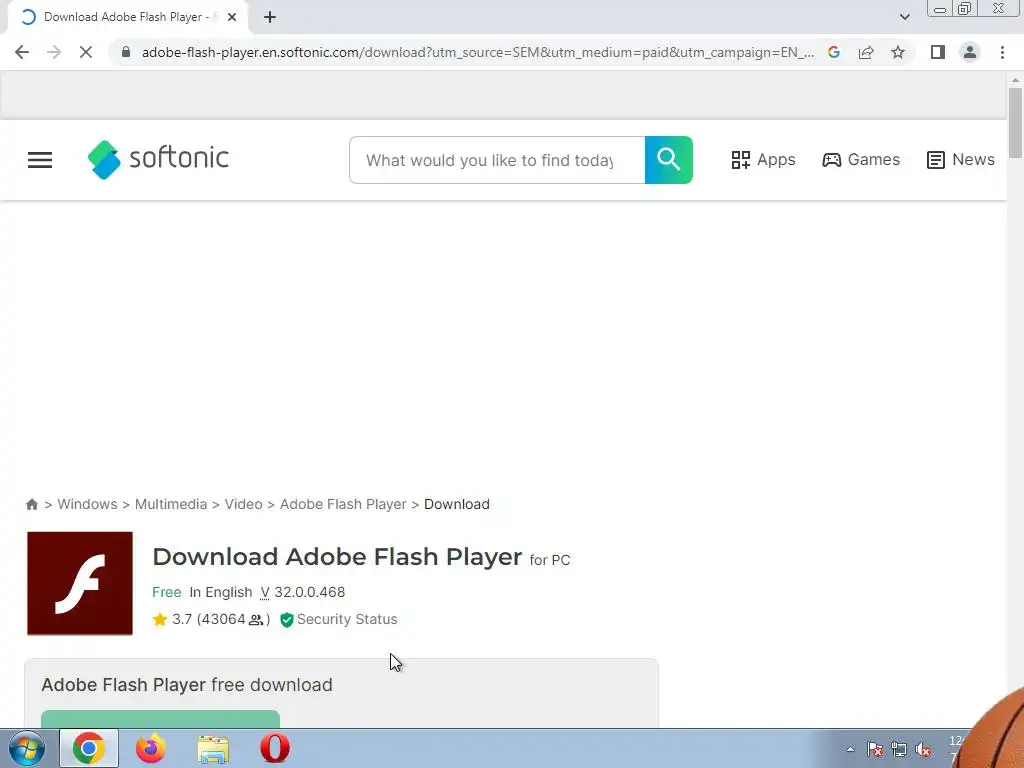Open the Adobe Flash Player breadcrumb link
The image size is (1024, 768).
click(x=343, y=504)
